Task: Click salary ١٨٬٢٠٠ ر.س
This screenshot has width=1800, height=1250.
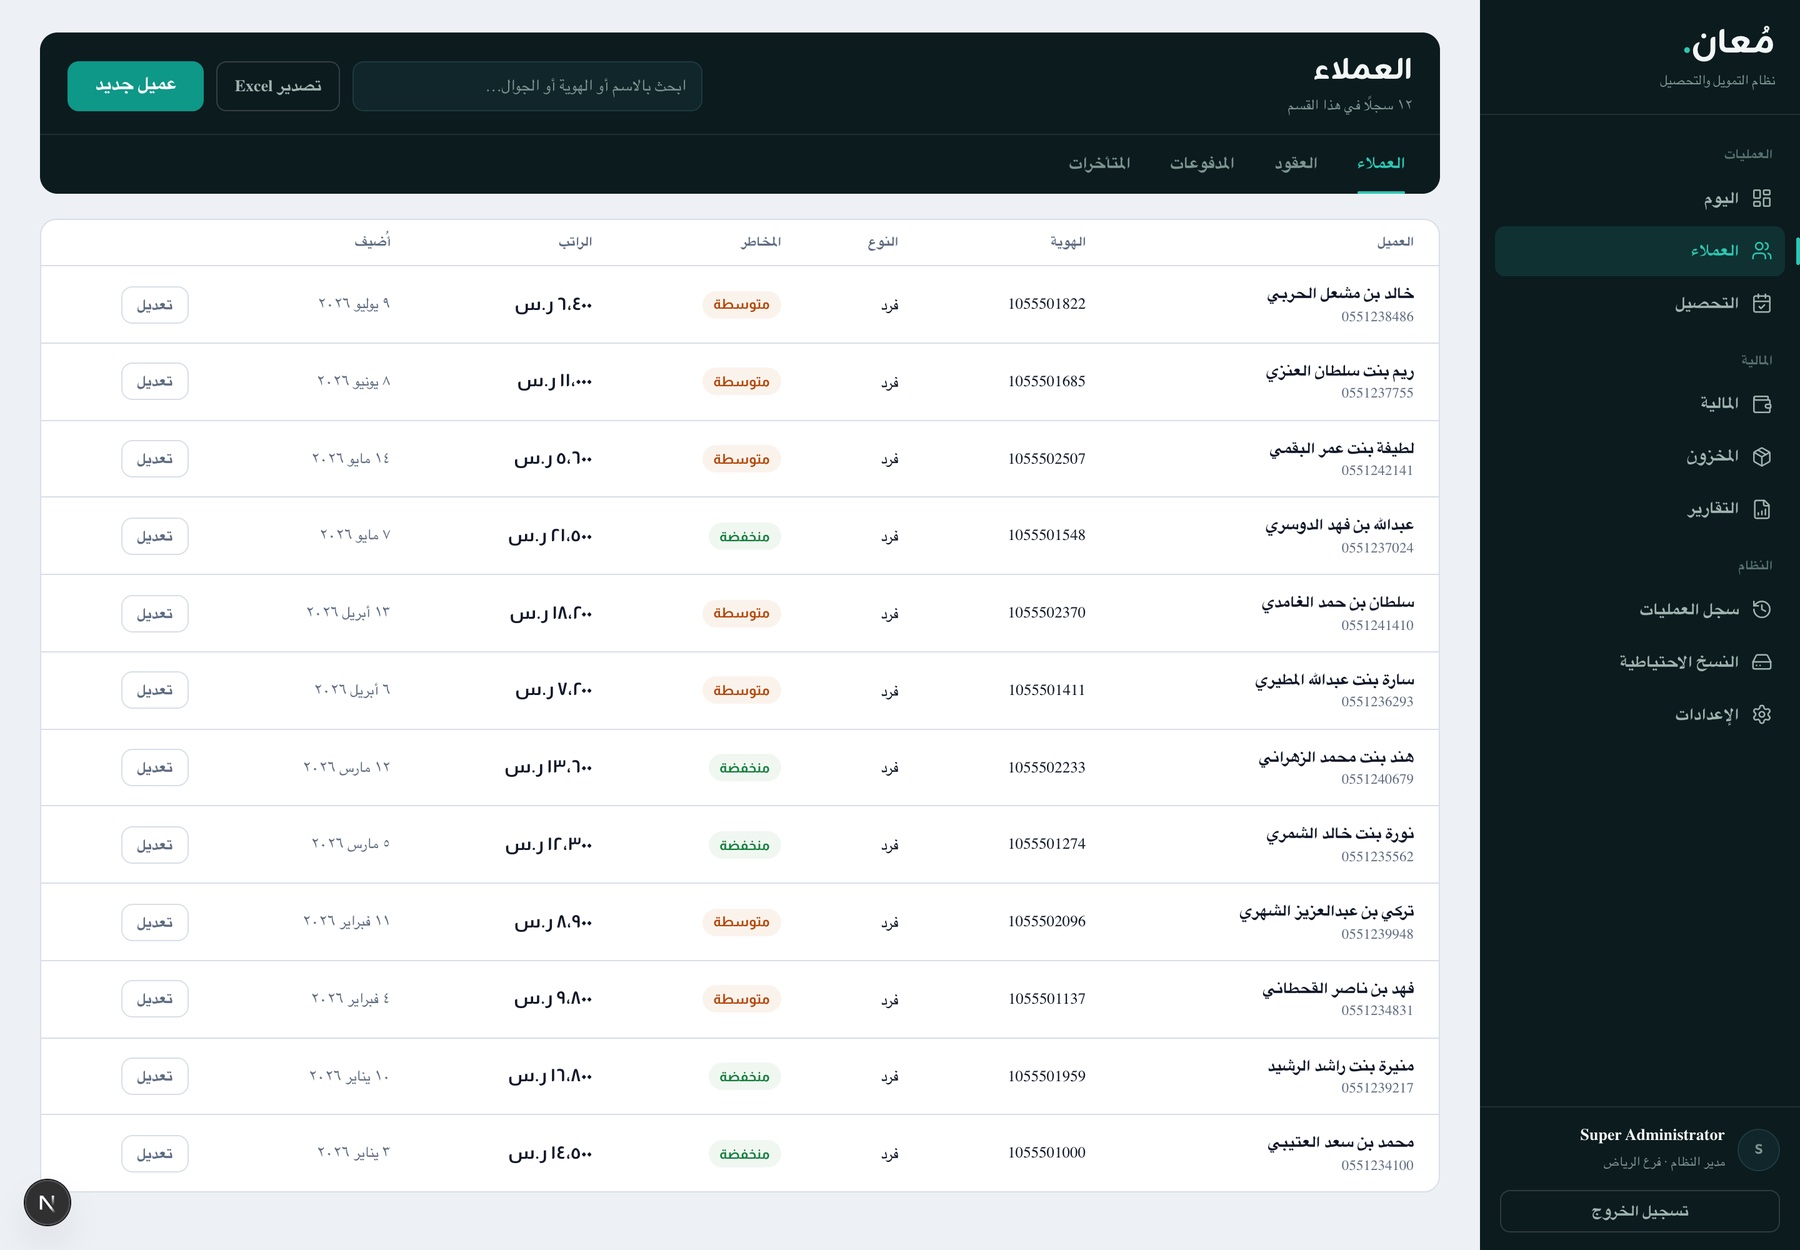Action: (551, 613)
